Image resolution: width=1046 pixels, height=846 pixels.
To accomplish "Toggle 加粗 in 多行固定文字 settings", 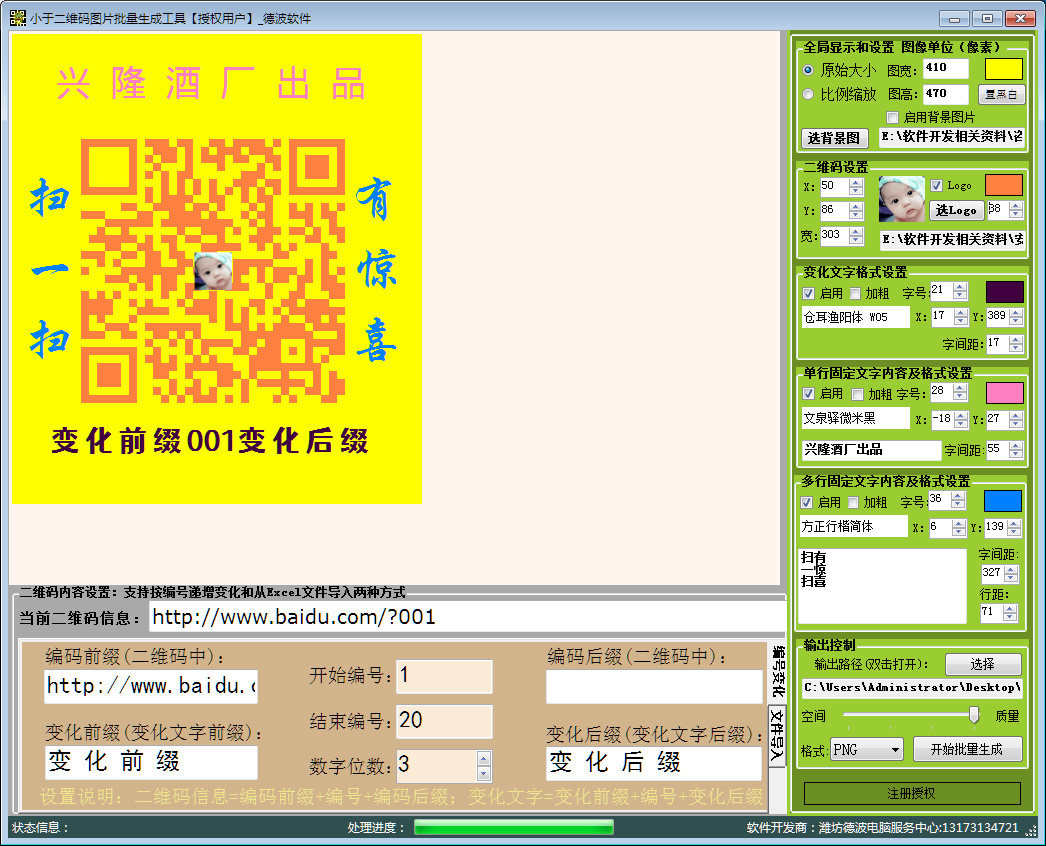I will (853, 502).
